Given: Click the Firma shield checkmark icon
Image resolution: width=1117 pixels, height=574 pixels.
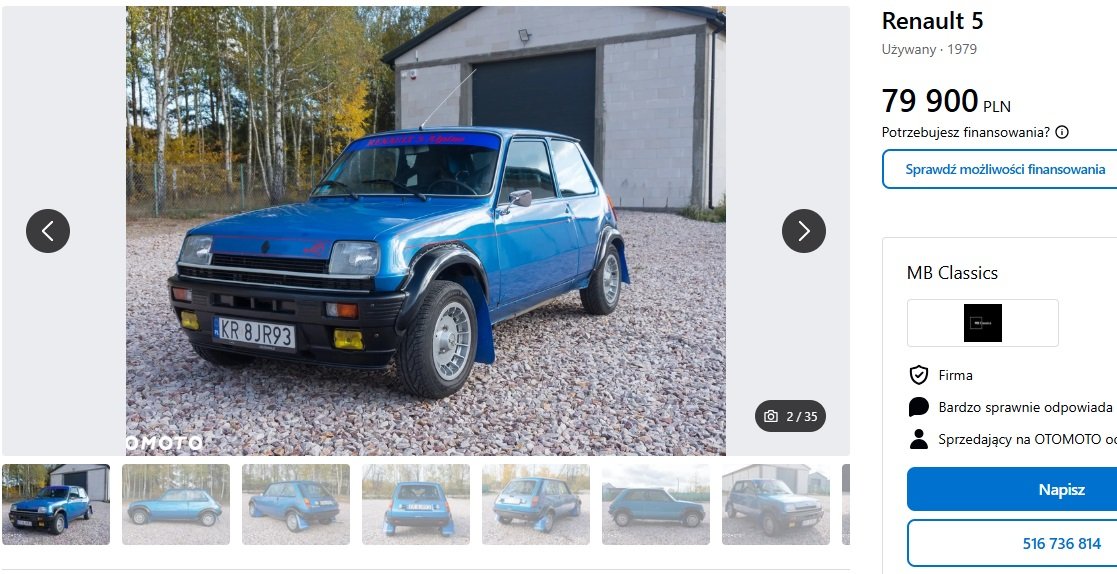Looking at the screenshot, I should 919,375.
